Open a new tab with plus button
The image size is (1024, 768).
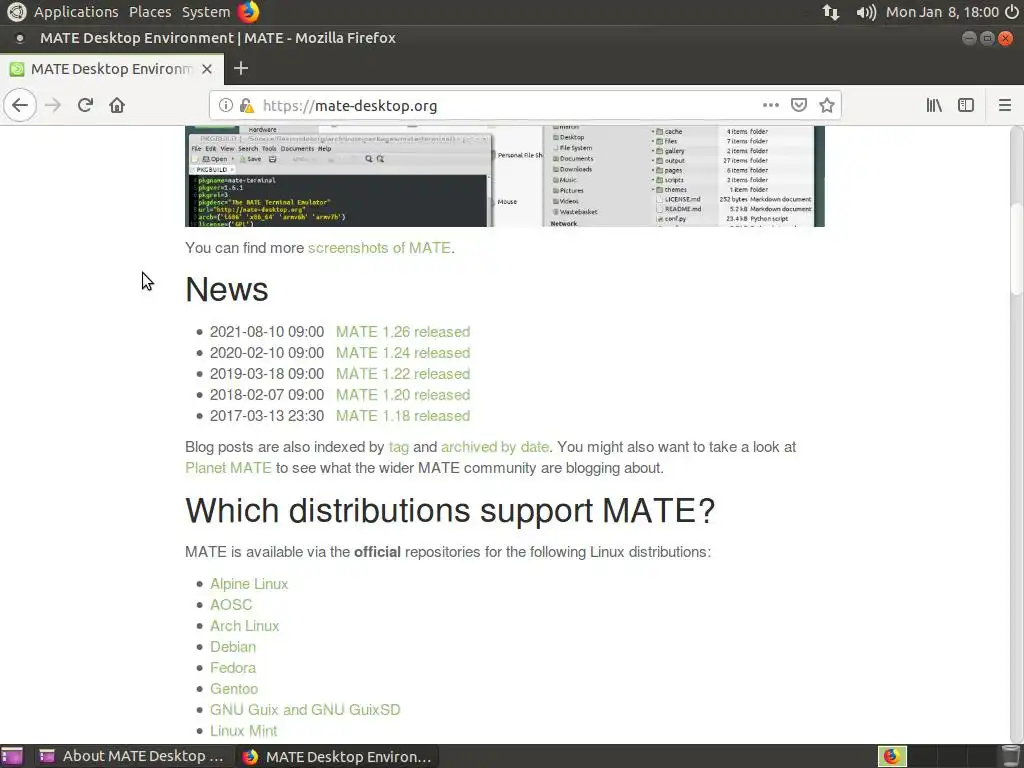pyautogui.click(x=241, y=69)
